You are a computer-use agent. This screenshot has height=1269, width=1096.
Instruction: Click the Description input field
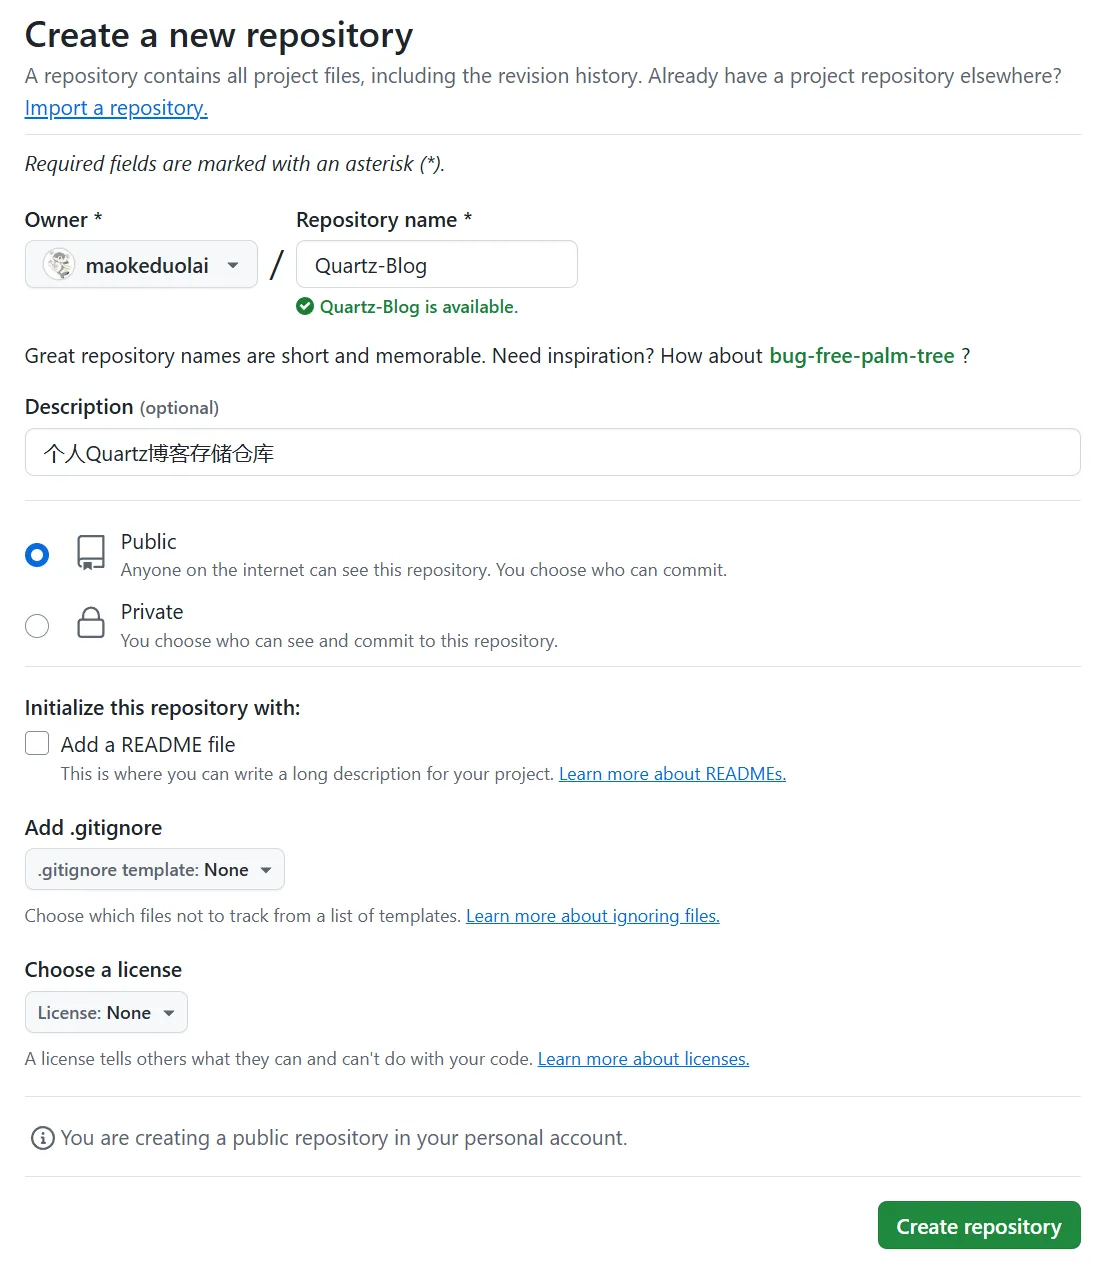click(552, 452)
